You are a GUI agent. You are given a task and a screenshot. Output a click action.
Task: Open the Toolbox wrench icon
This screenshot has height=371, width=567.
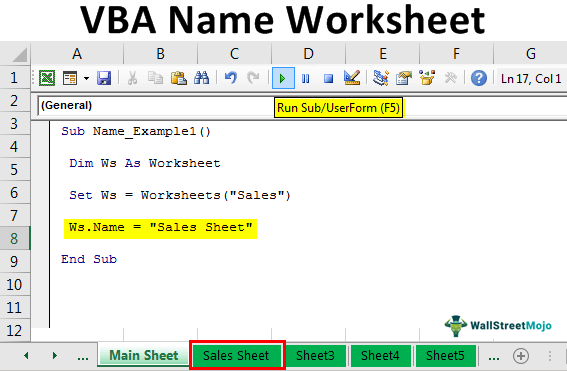(x=450, y=78)
